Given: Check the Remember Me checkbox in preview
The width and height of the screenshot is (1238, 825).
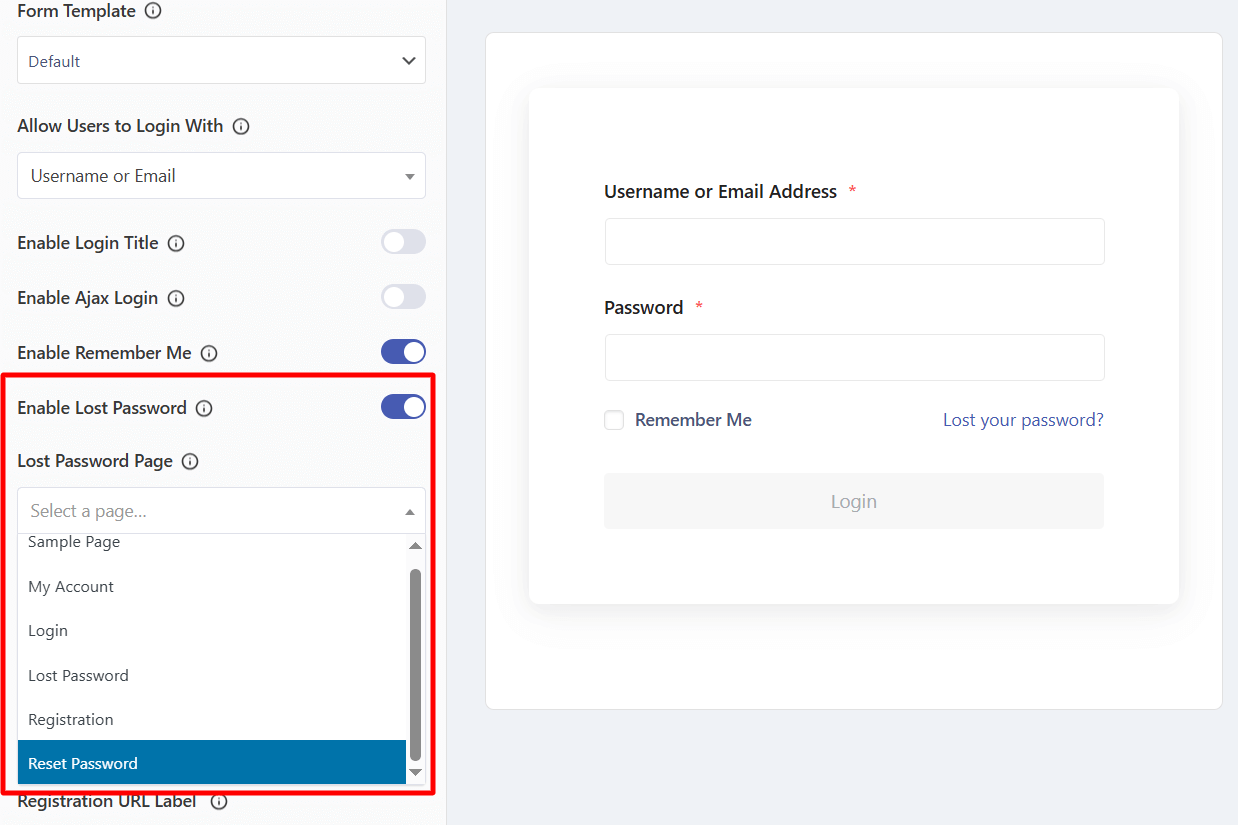Looking at the screenshot, I should tap(614, 420).
